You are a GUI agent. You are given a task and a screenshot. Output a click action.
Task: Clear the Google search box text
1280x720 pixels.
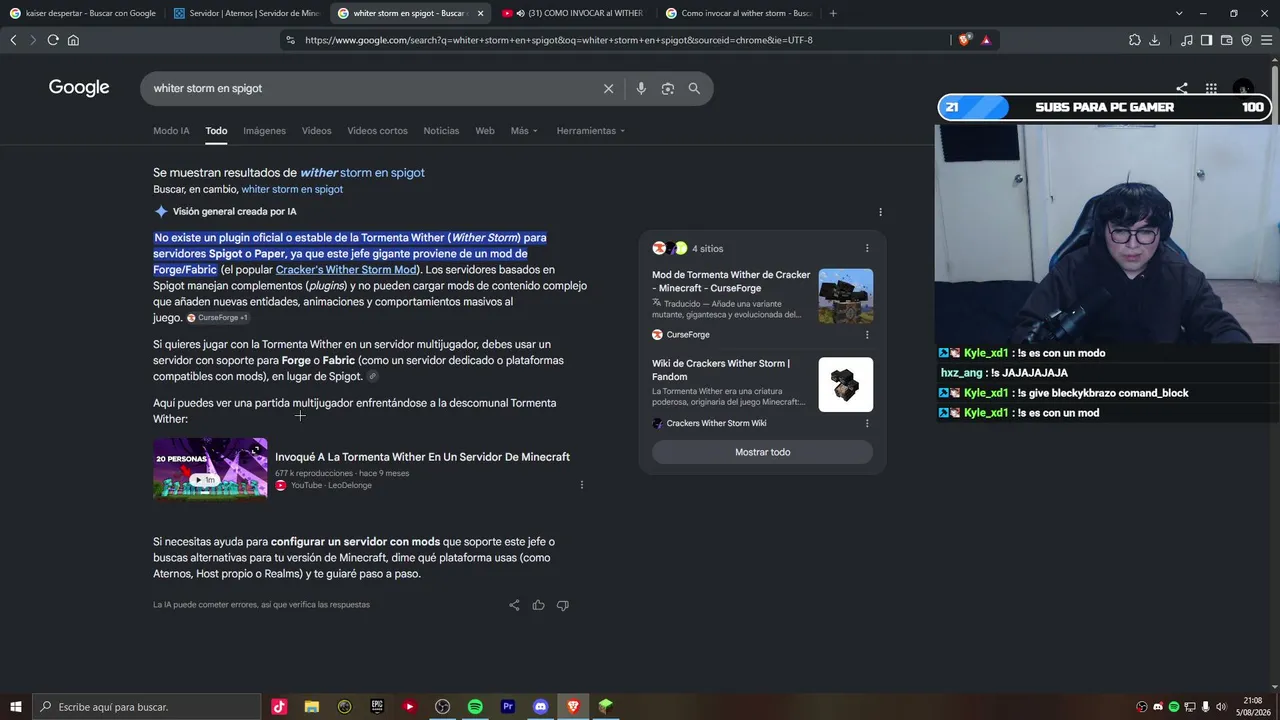coord(608,88)
